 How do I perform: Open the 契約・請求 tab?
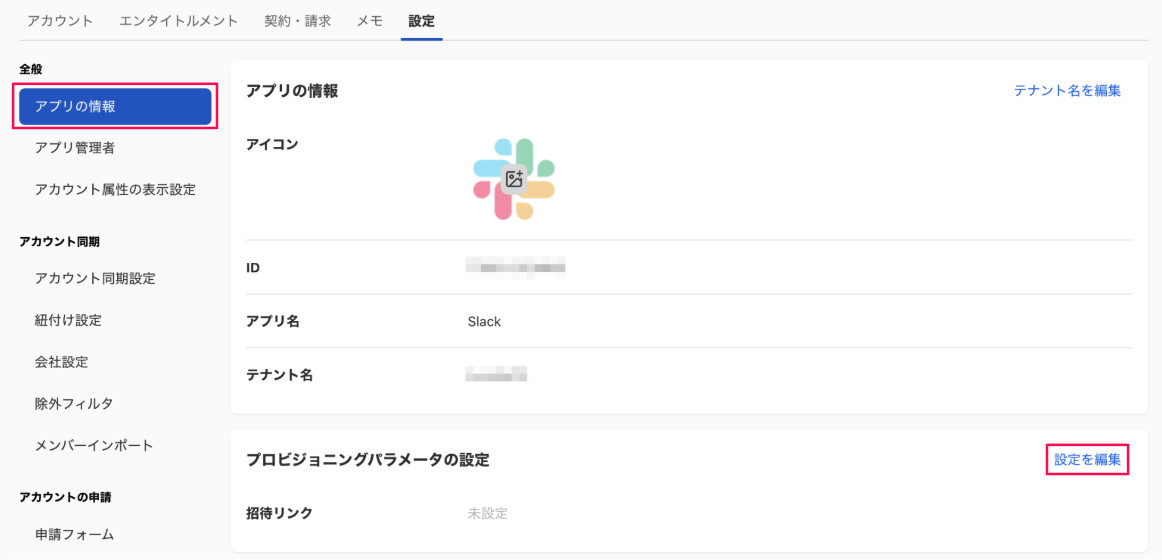pyautogui.click(x=297, y=21)
